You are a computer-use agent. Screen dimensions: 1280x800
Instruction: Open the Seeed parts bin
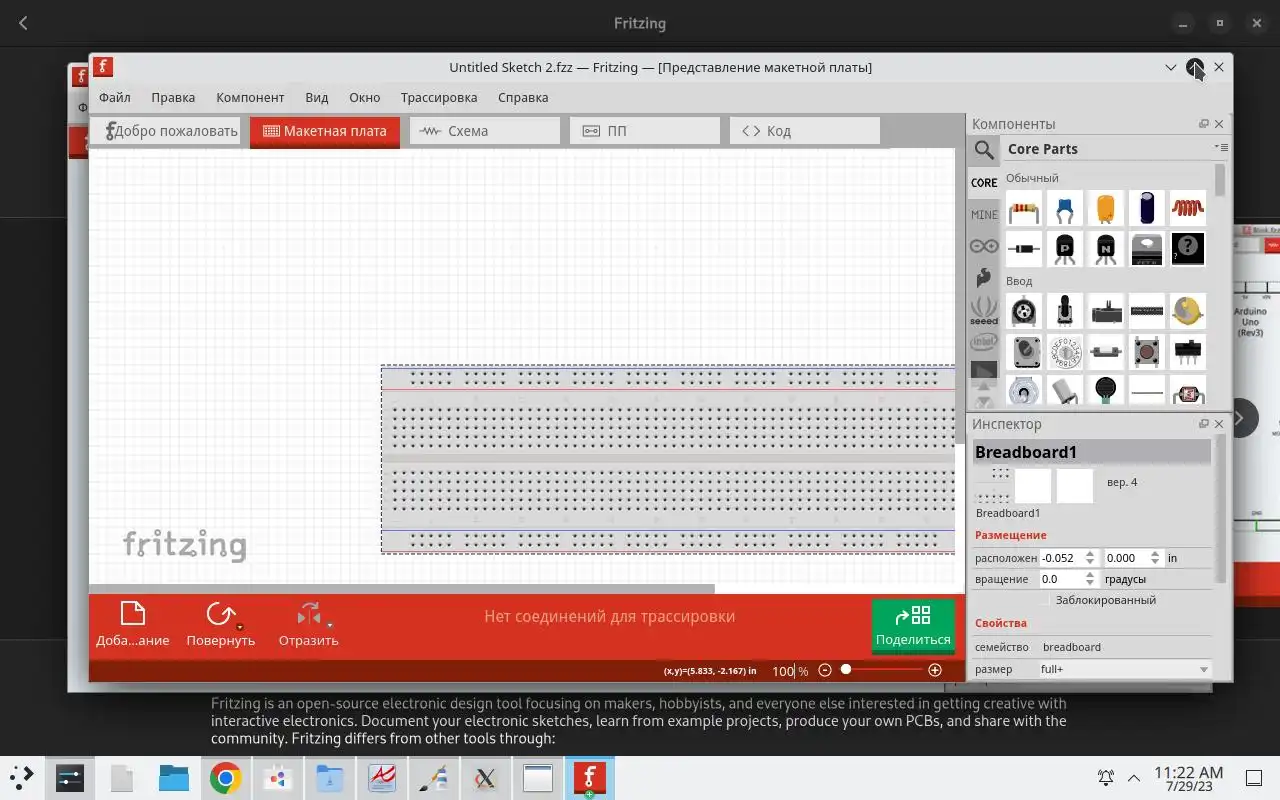(x=984, y=311)
